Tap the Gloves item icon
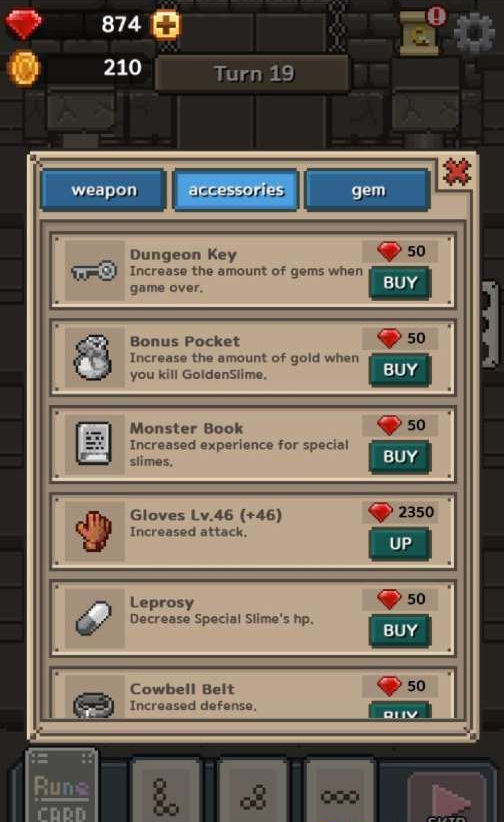This screenshot has width=504, height=822. pyautogui.click(x=94, y=531)
